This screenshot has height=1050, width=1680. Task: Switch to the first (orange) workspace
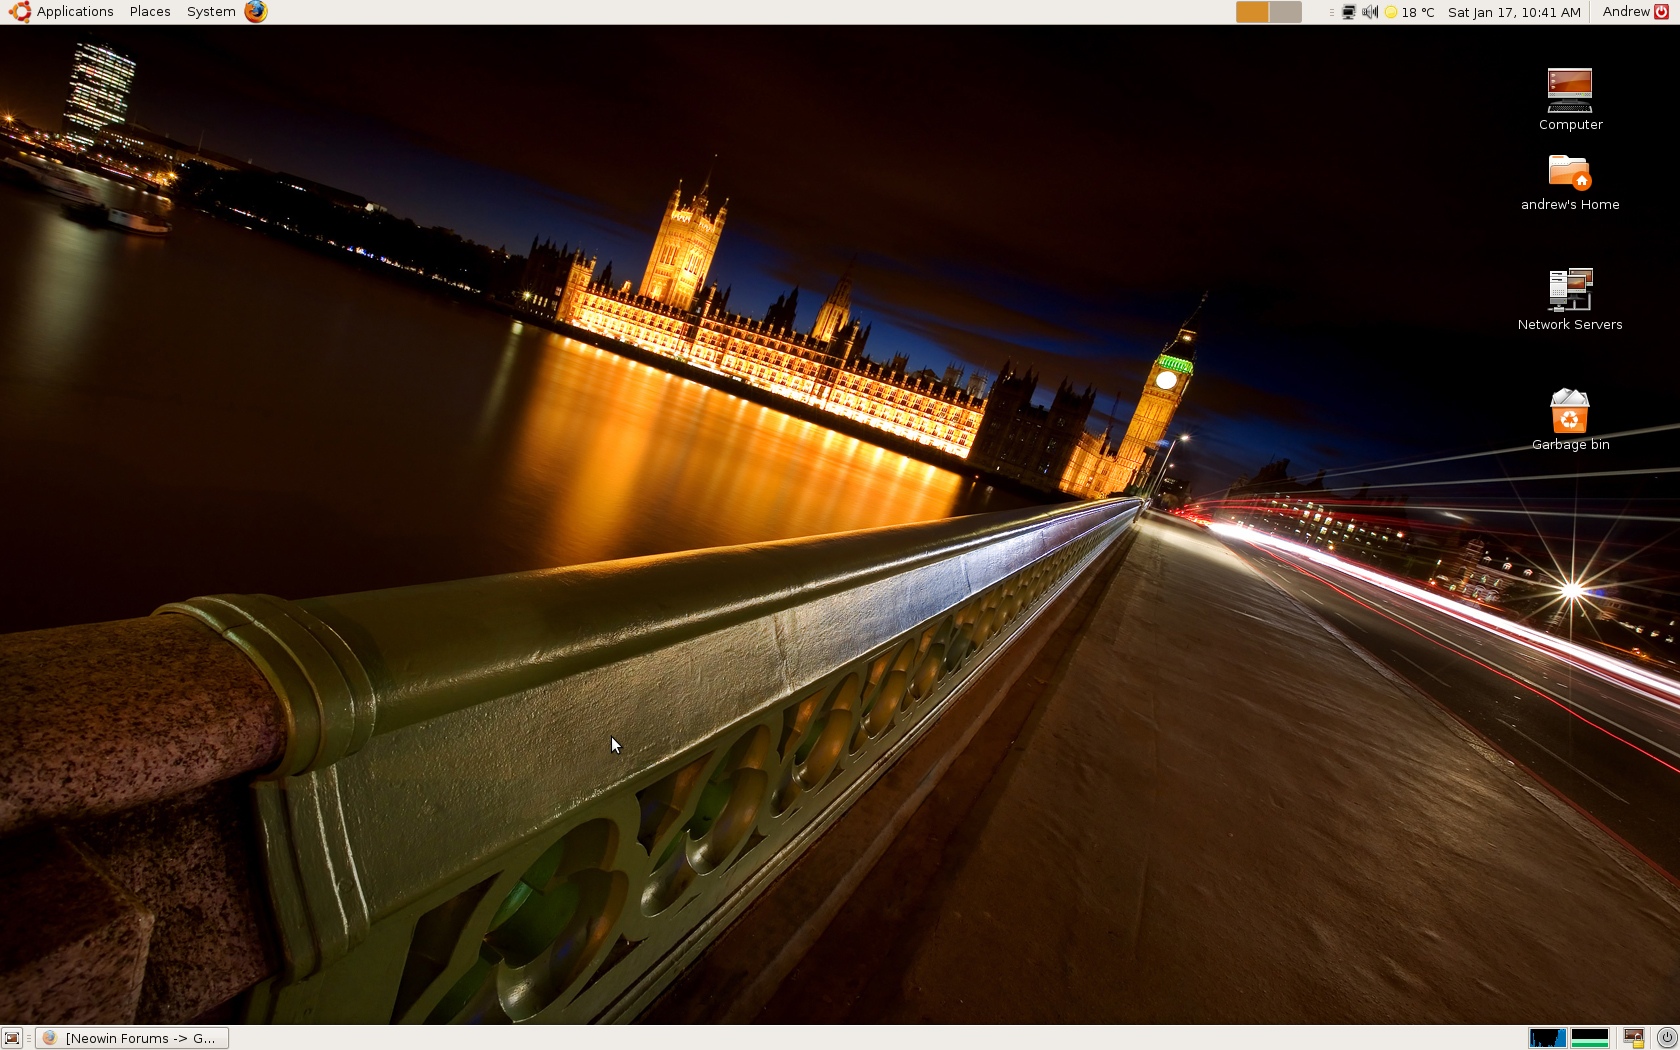(1252, 12)
